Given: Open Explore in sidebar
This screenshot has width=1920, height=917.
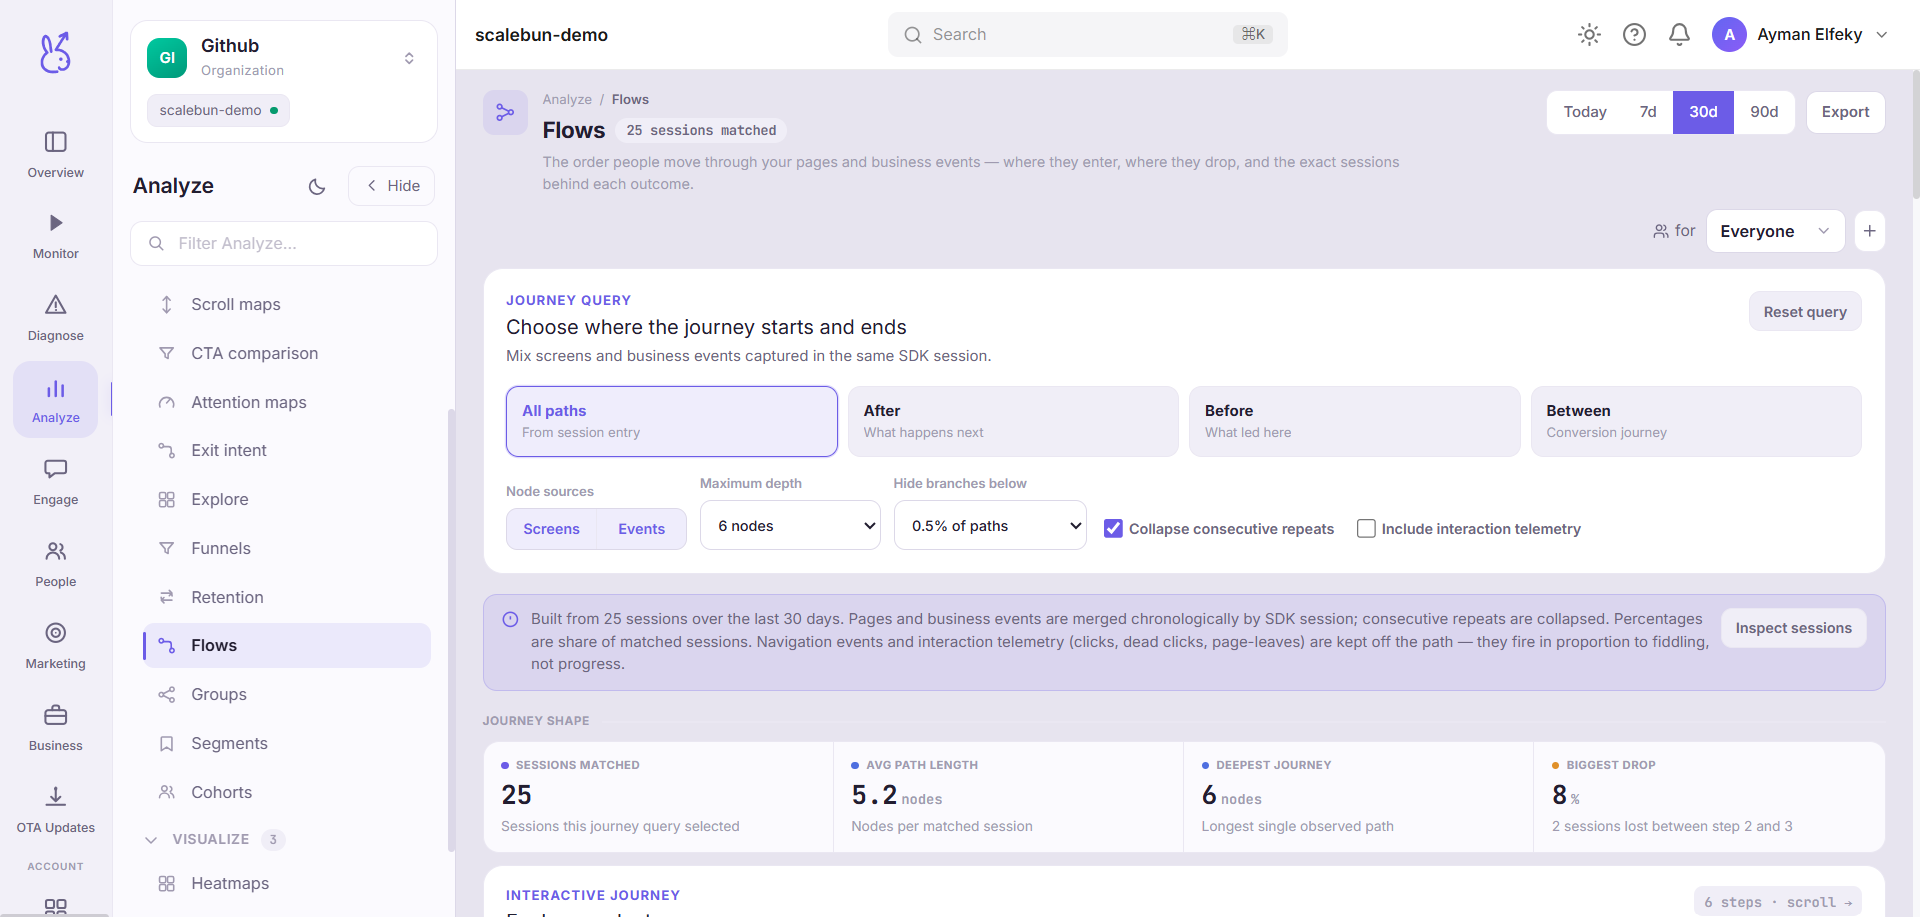Looking at the screenshot, I should point(287,499).
